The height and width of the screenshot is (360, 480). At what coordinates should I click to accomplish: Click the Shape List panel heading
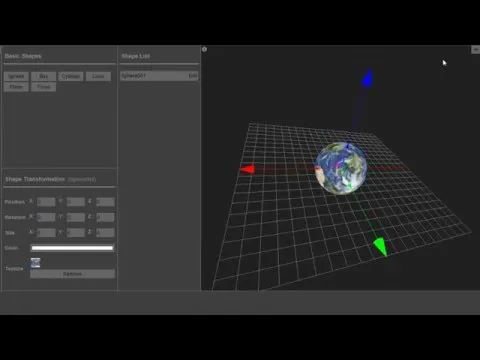click(x=136, y=56)
